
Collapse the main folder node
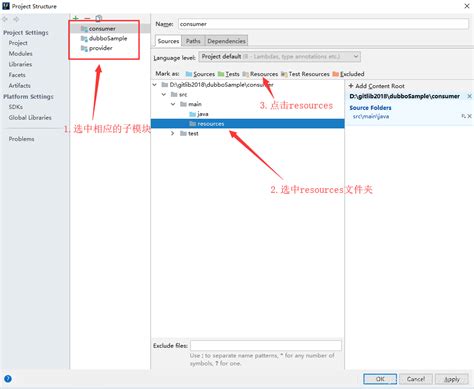(173, 104)
